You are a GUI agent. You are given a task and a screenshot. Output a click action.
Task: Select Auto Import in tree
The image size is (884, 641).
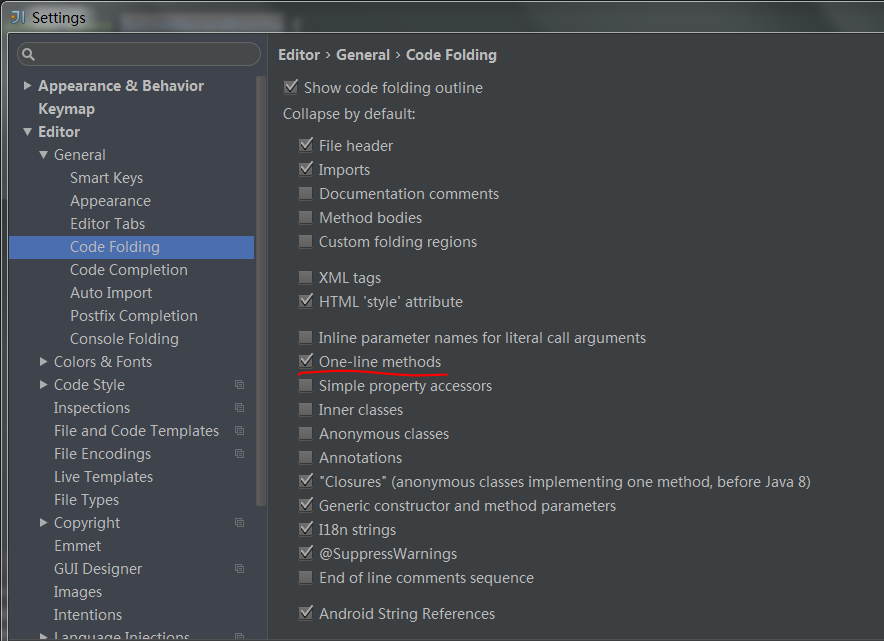[111, 293]
